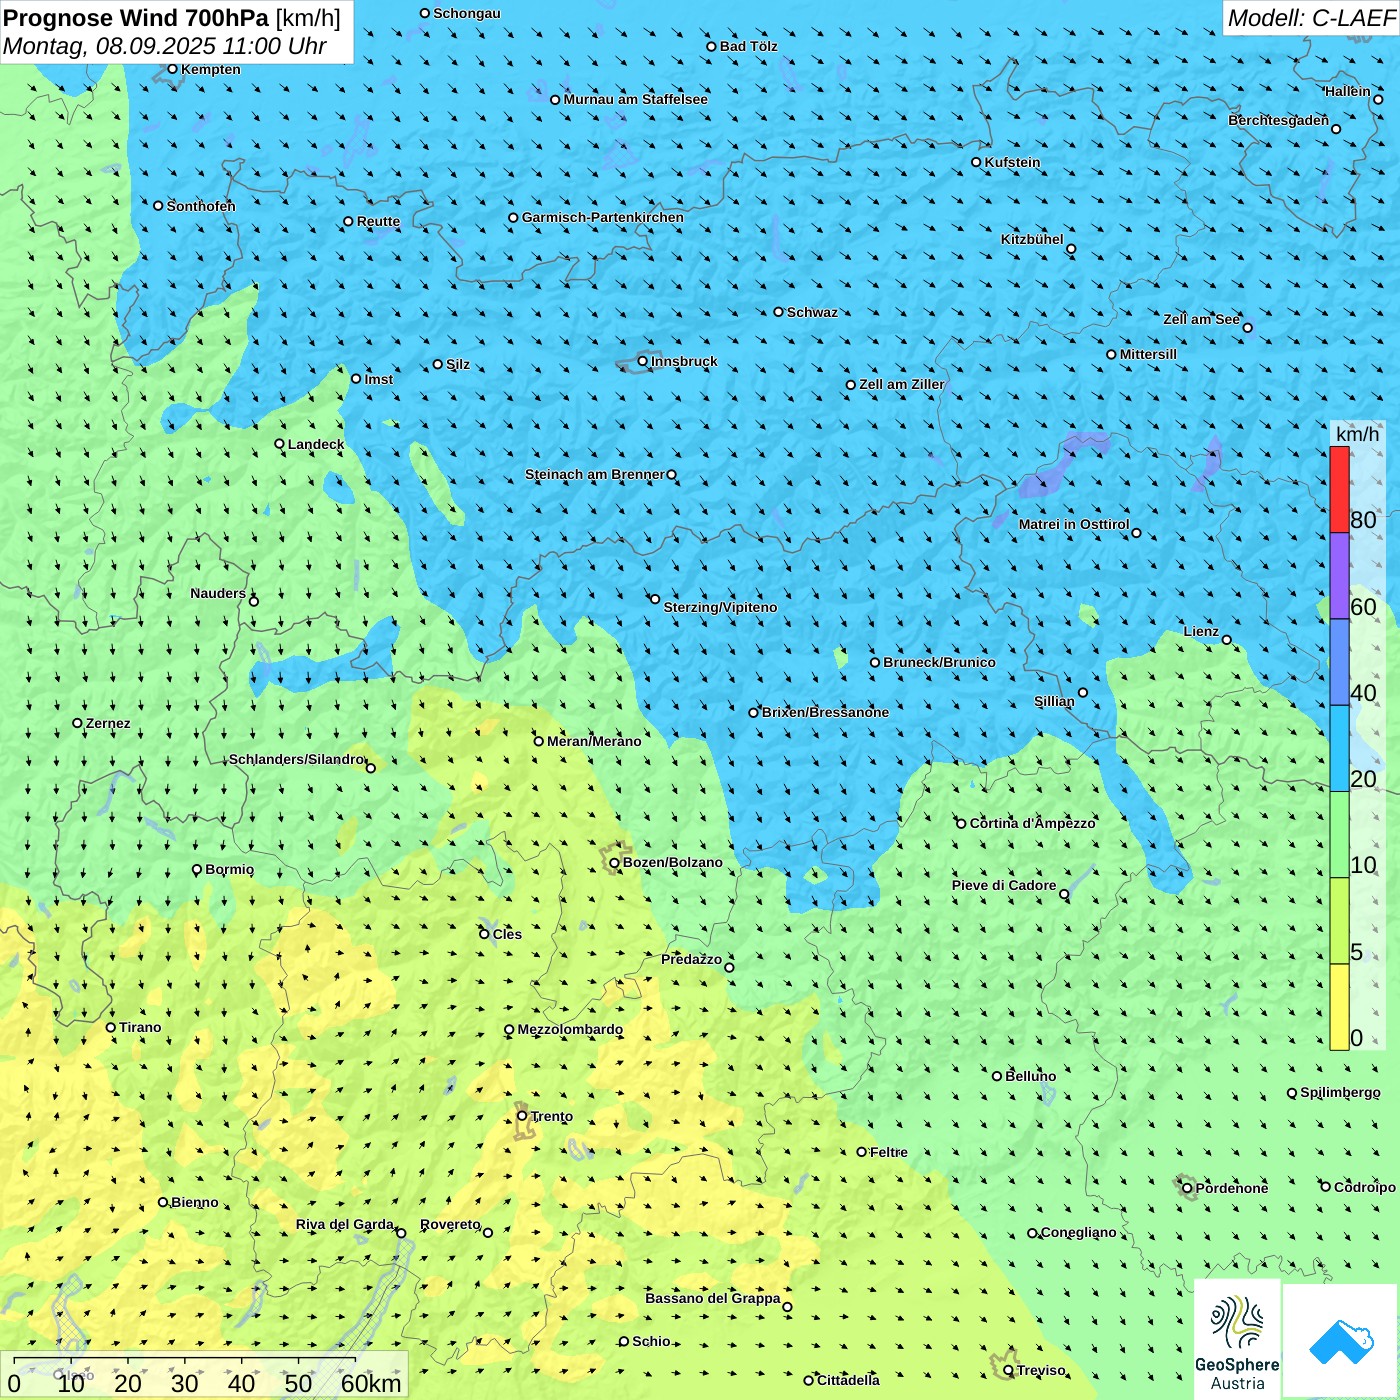Screen dimensions: 1400x1400
Task: Click the 'Garmisch-Partenkirchen' label
Action: (603, 217)
